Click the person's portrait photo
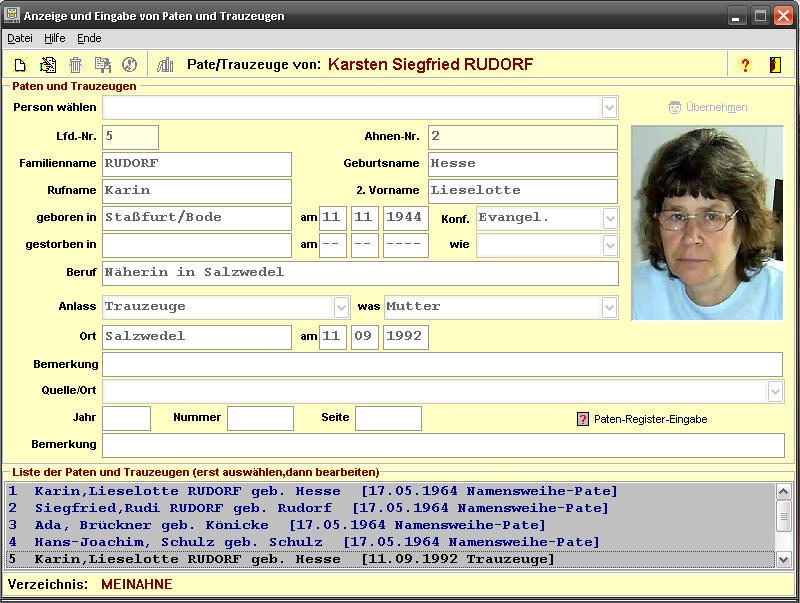The height and width of the screenshot is (603, 800). (x=707, y=222)
